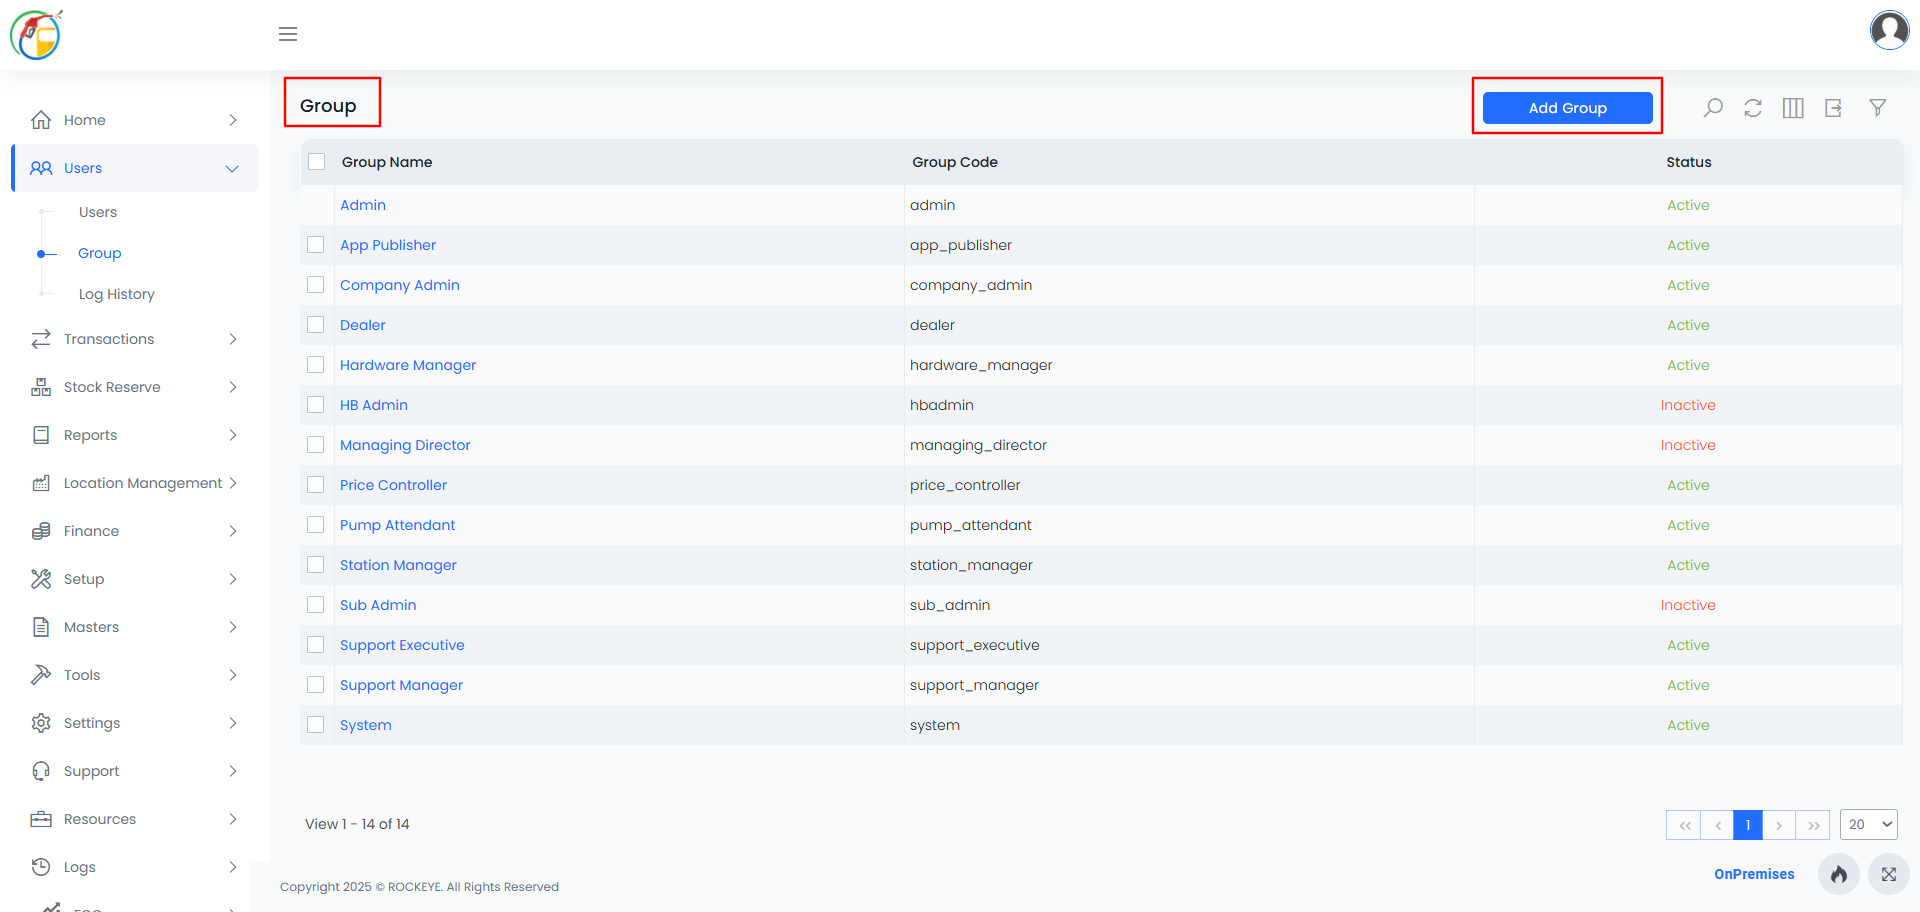
Task: Open the page size 20 dropdown
Action: (1869, 825)
